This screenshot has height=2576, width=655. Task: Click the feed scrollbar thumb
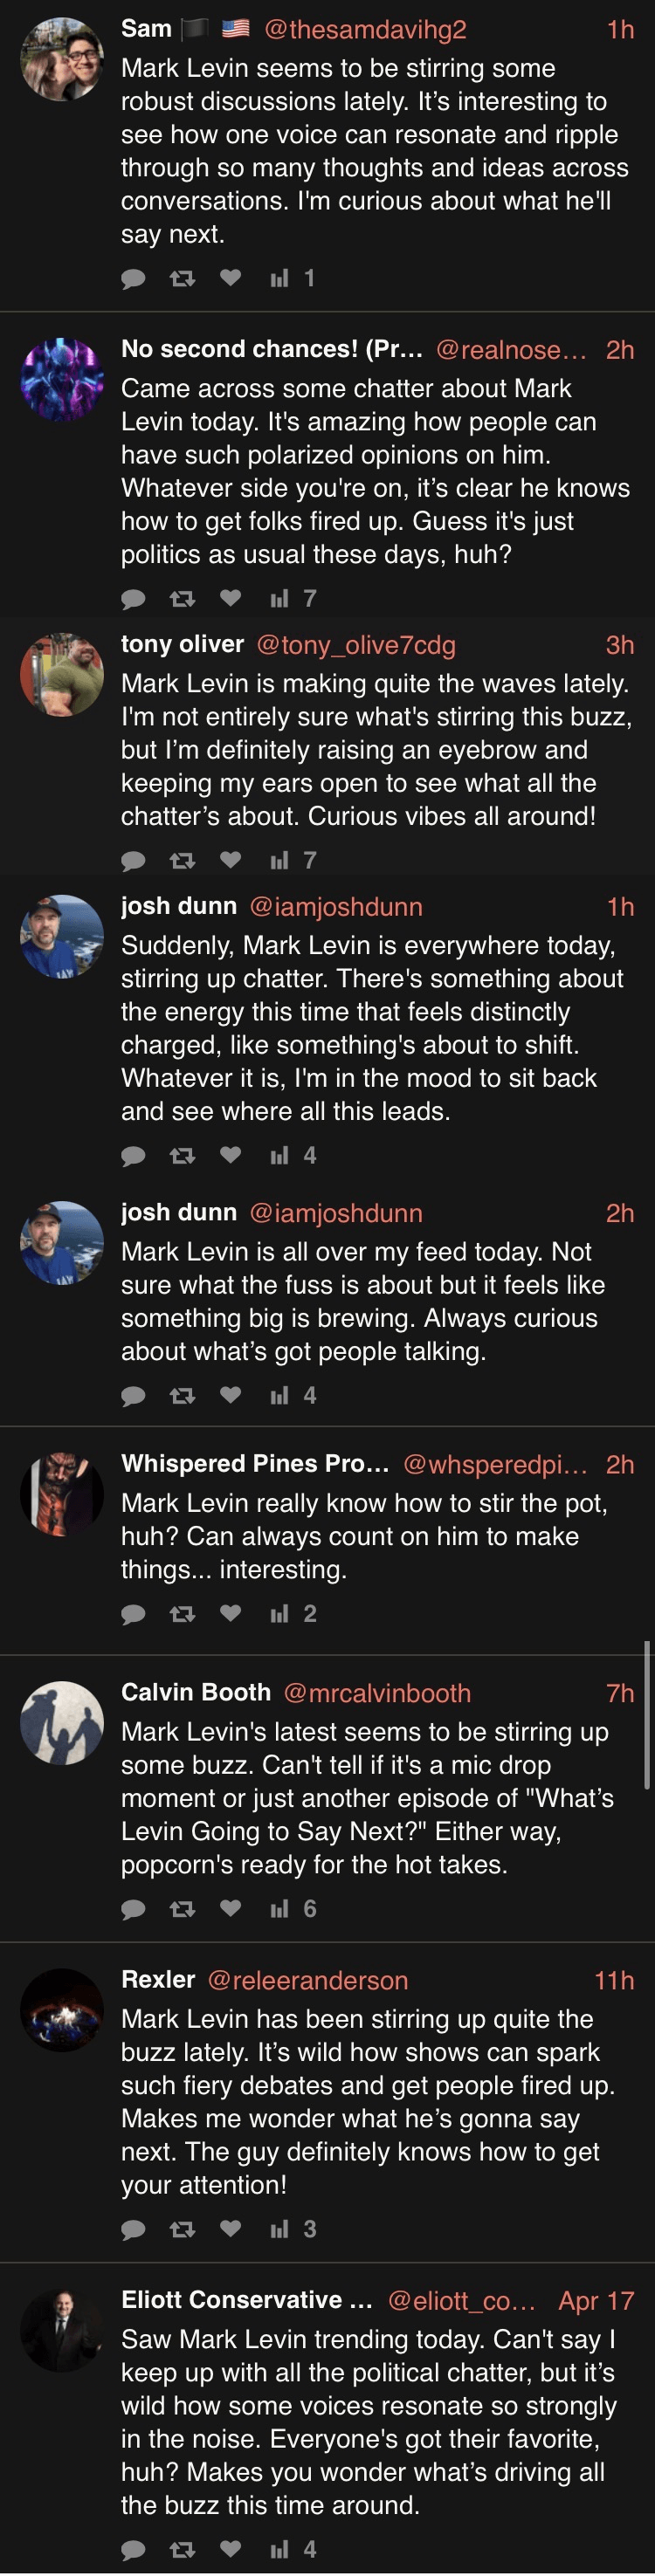(648, 1714)
